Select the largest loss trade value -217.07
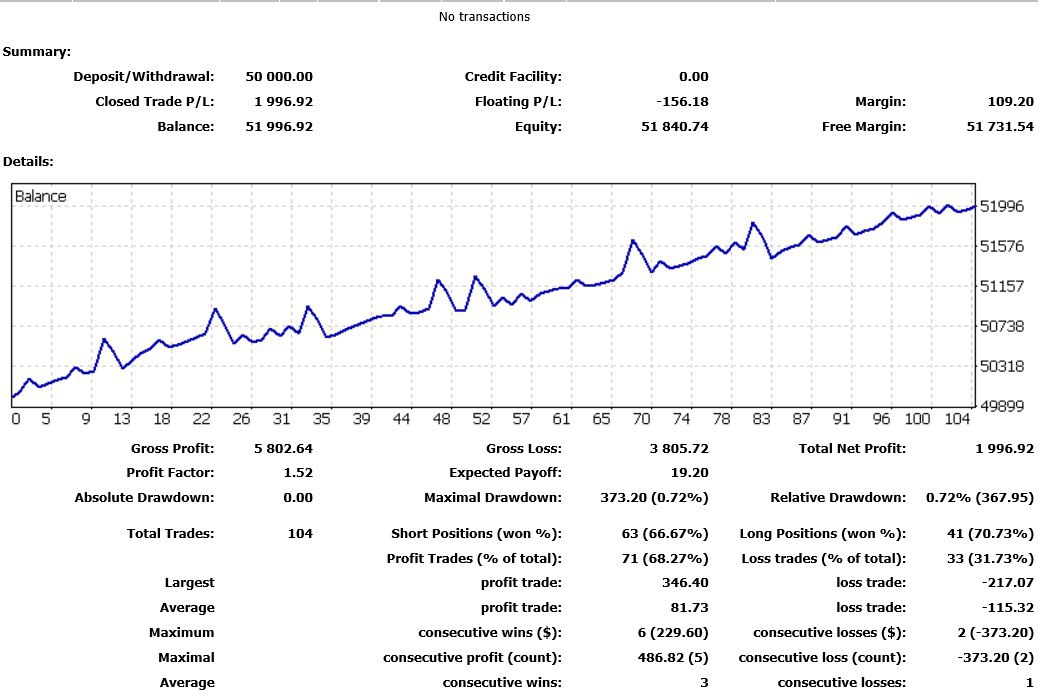Screen dimensions: 1063x698 1007,583
